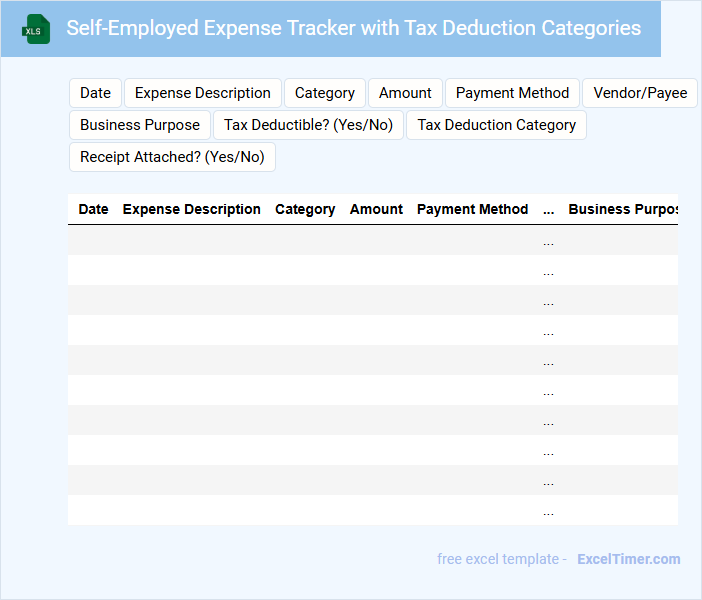Select the Category tag button

tap(325, 93)
